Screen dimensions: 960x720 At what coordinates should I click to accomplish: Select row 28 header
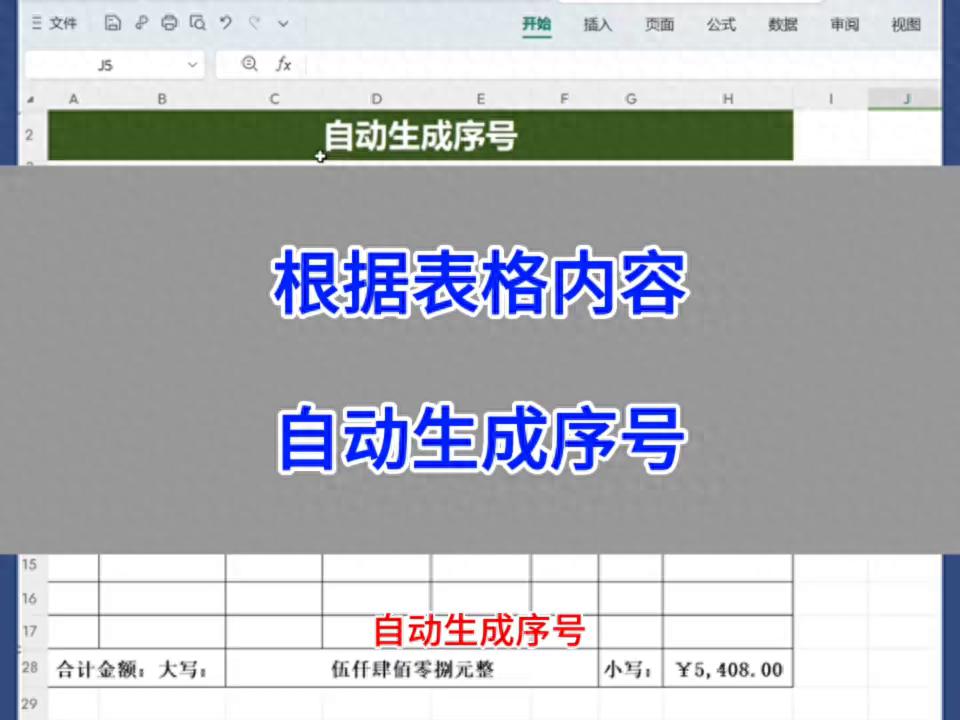pos(30,668)
